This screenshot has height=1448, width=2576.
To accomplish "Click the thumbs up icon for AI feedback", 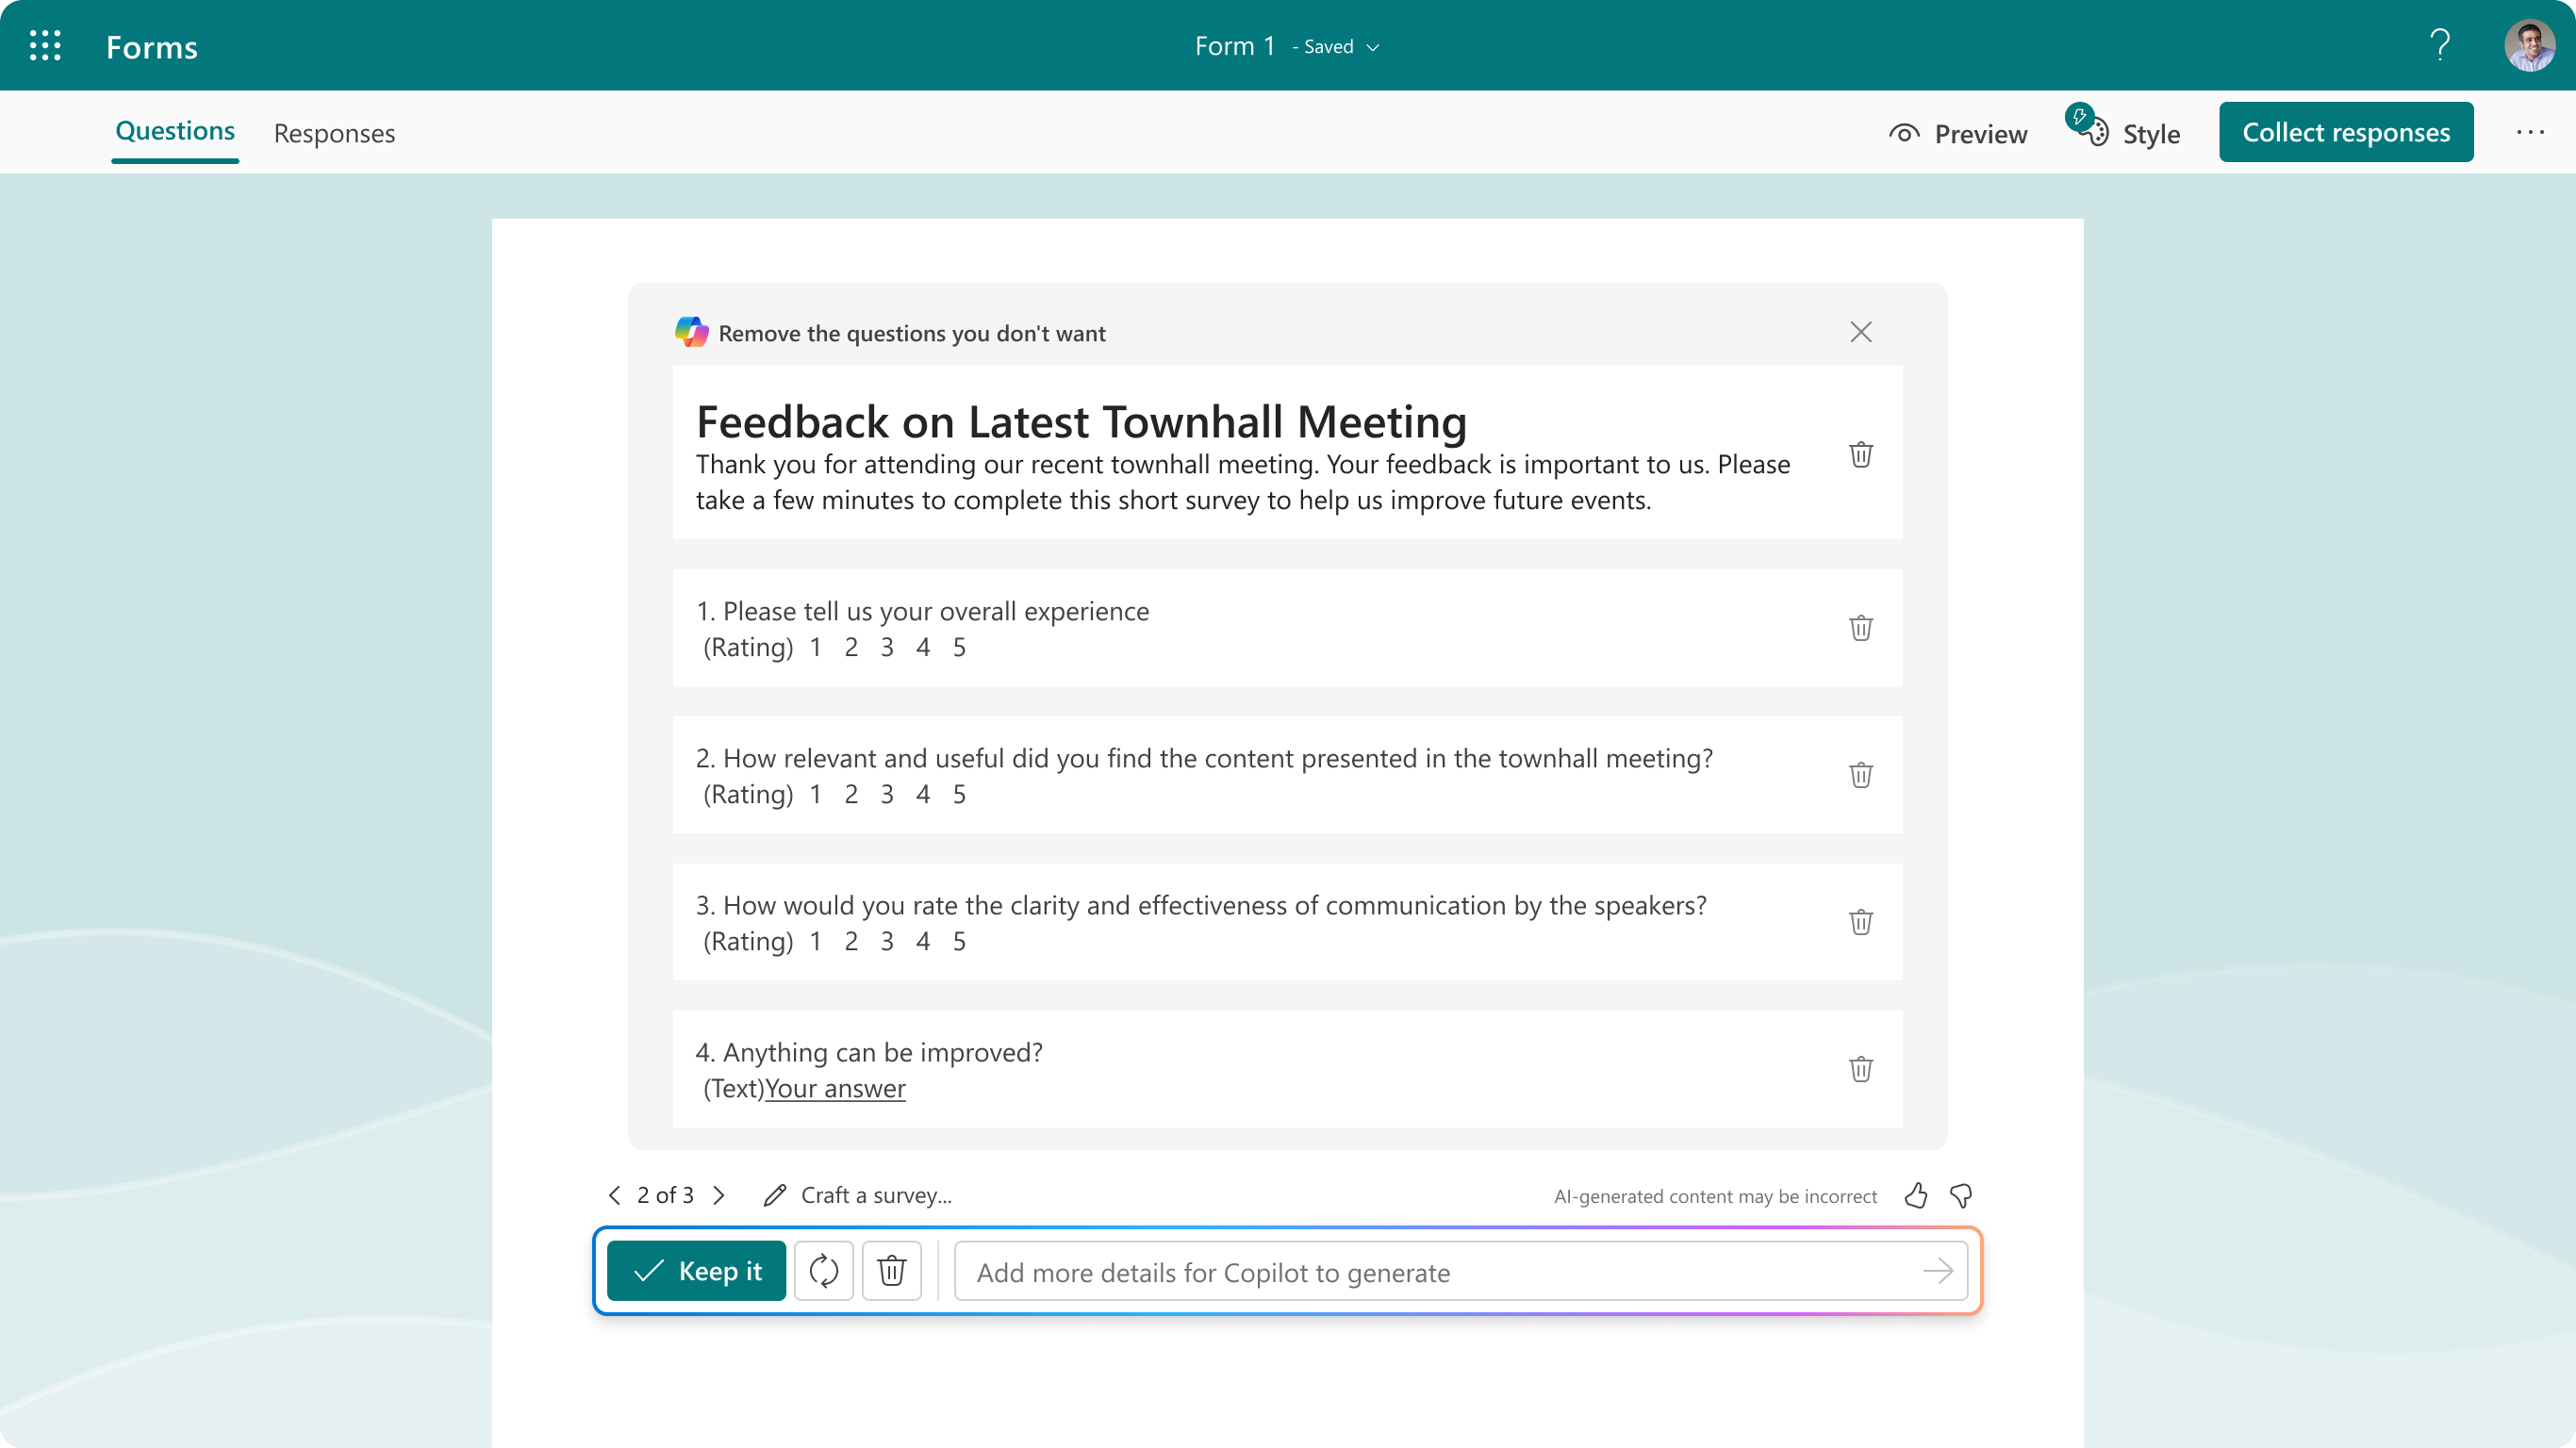I will 1916,1195.
